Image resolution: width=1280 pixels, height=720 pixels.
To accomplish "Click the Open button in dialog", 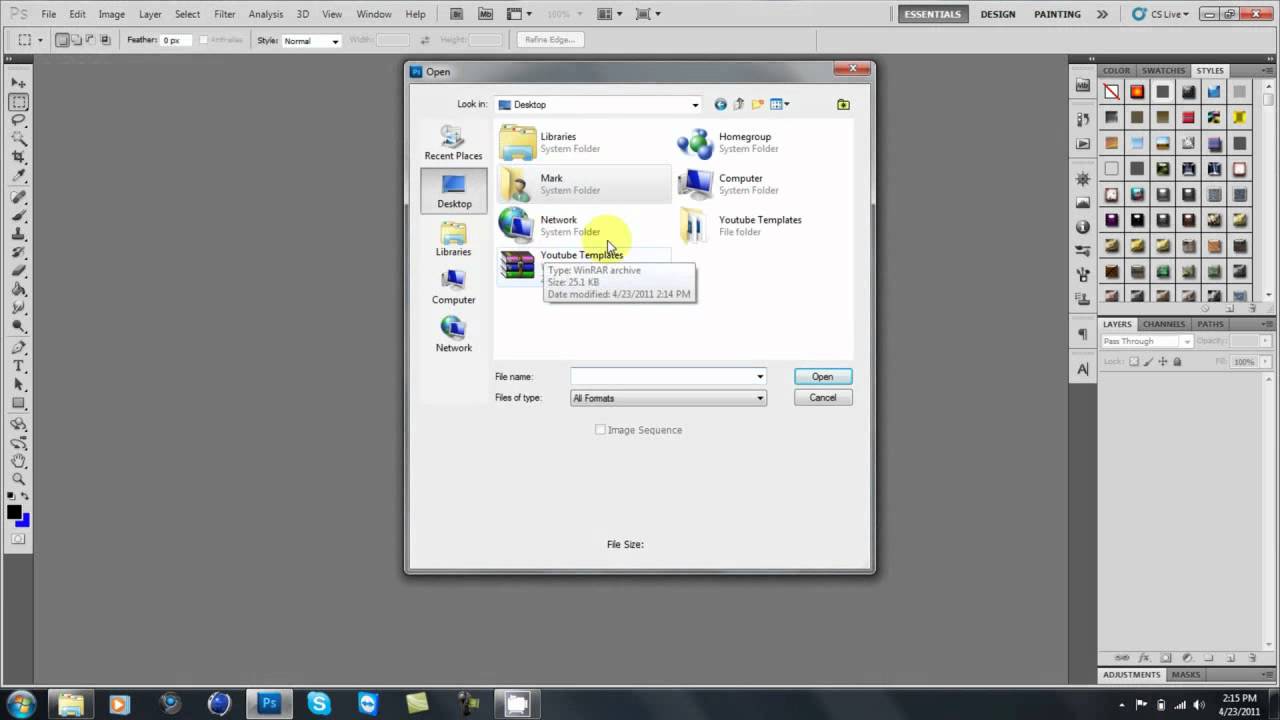I will pyautogui.click(x=822, y=377).
